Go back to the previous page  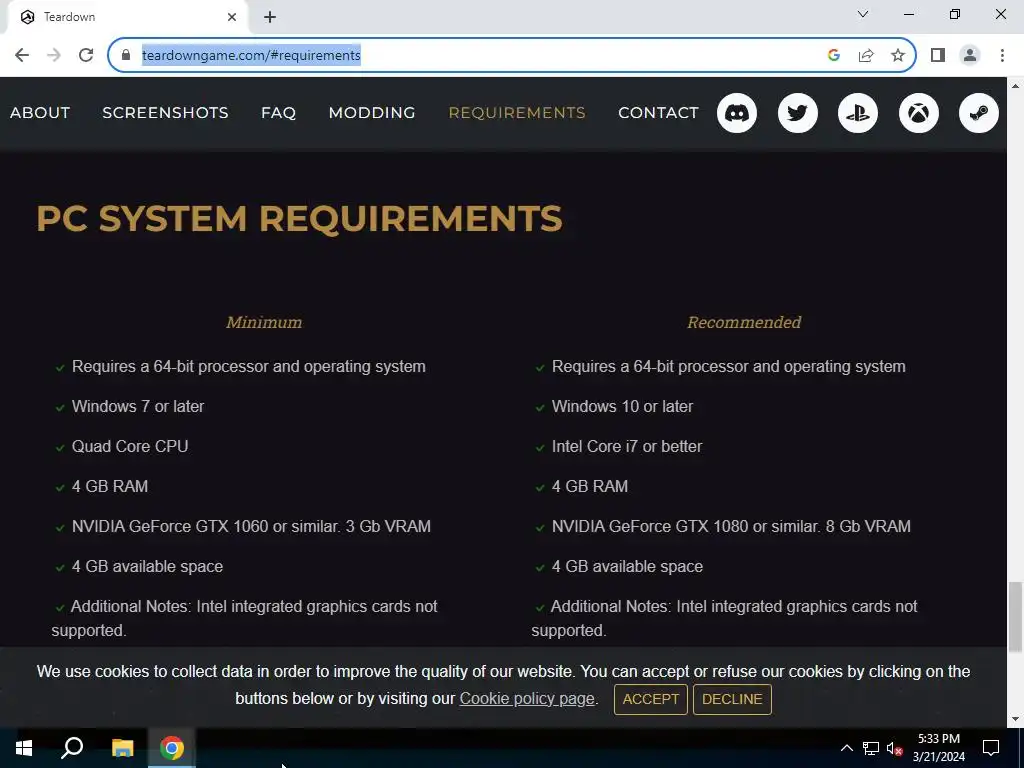(x=22, y=55)
